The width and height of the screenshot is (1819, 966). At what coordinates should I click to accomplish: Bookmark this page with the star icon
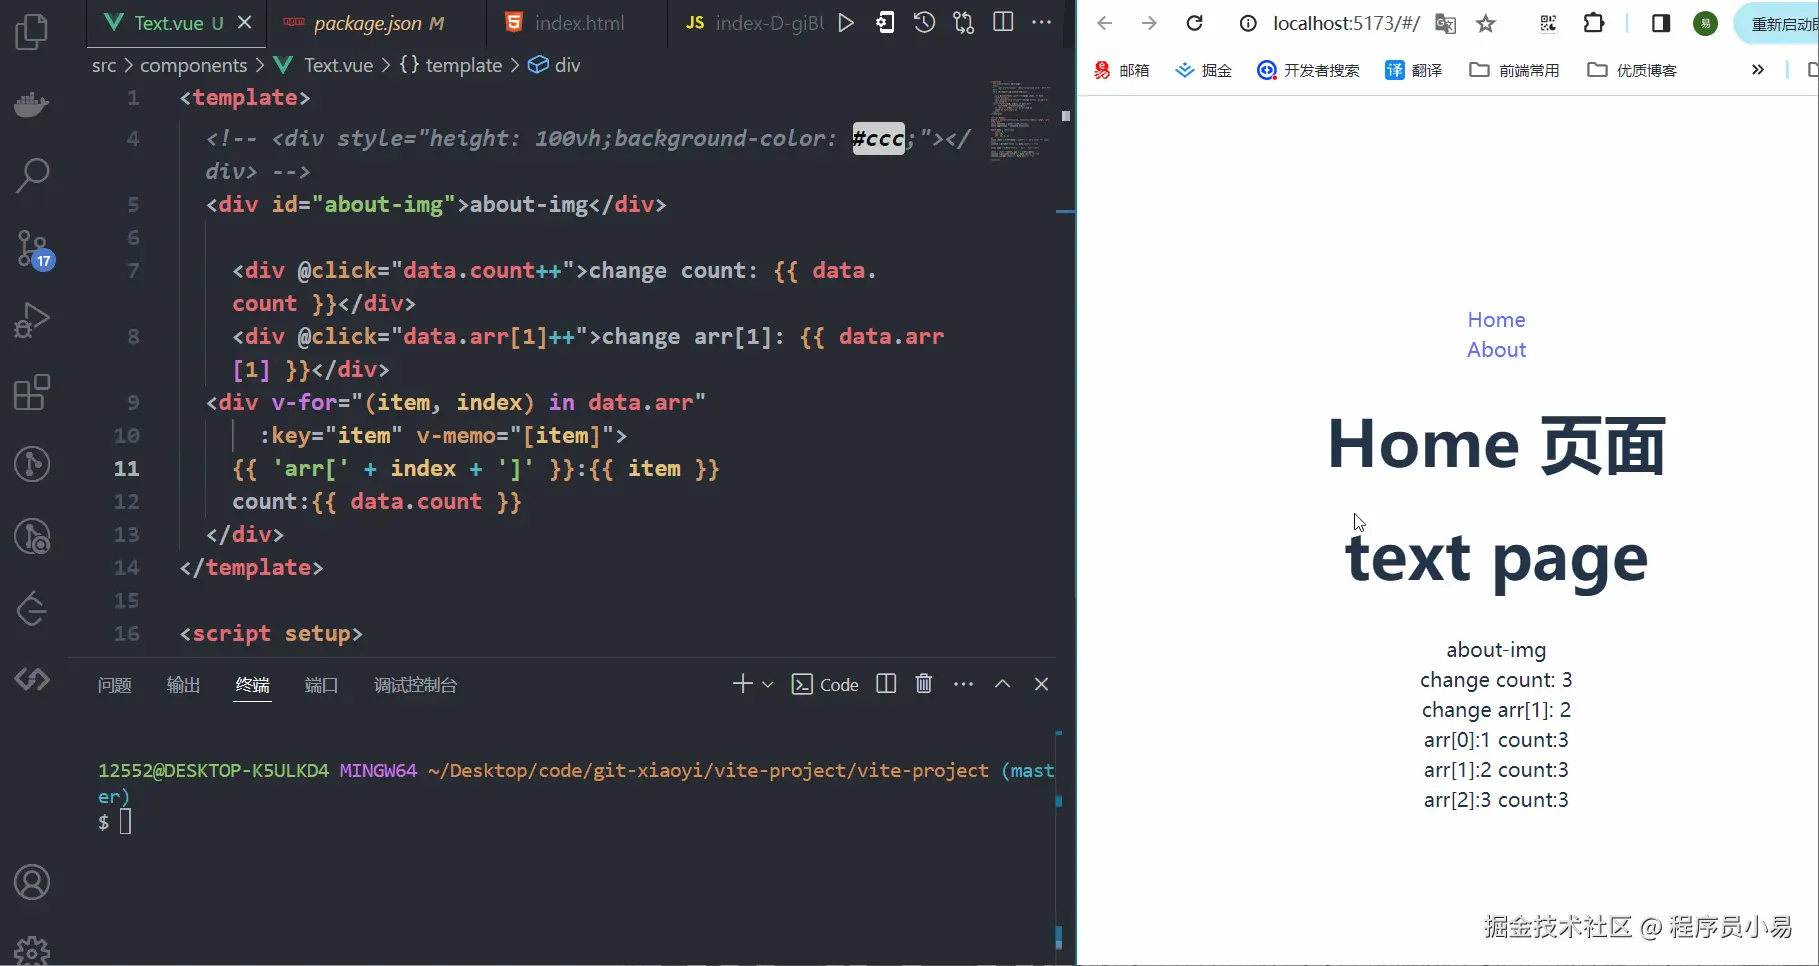coord(1486,23)
